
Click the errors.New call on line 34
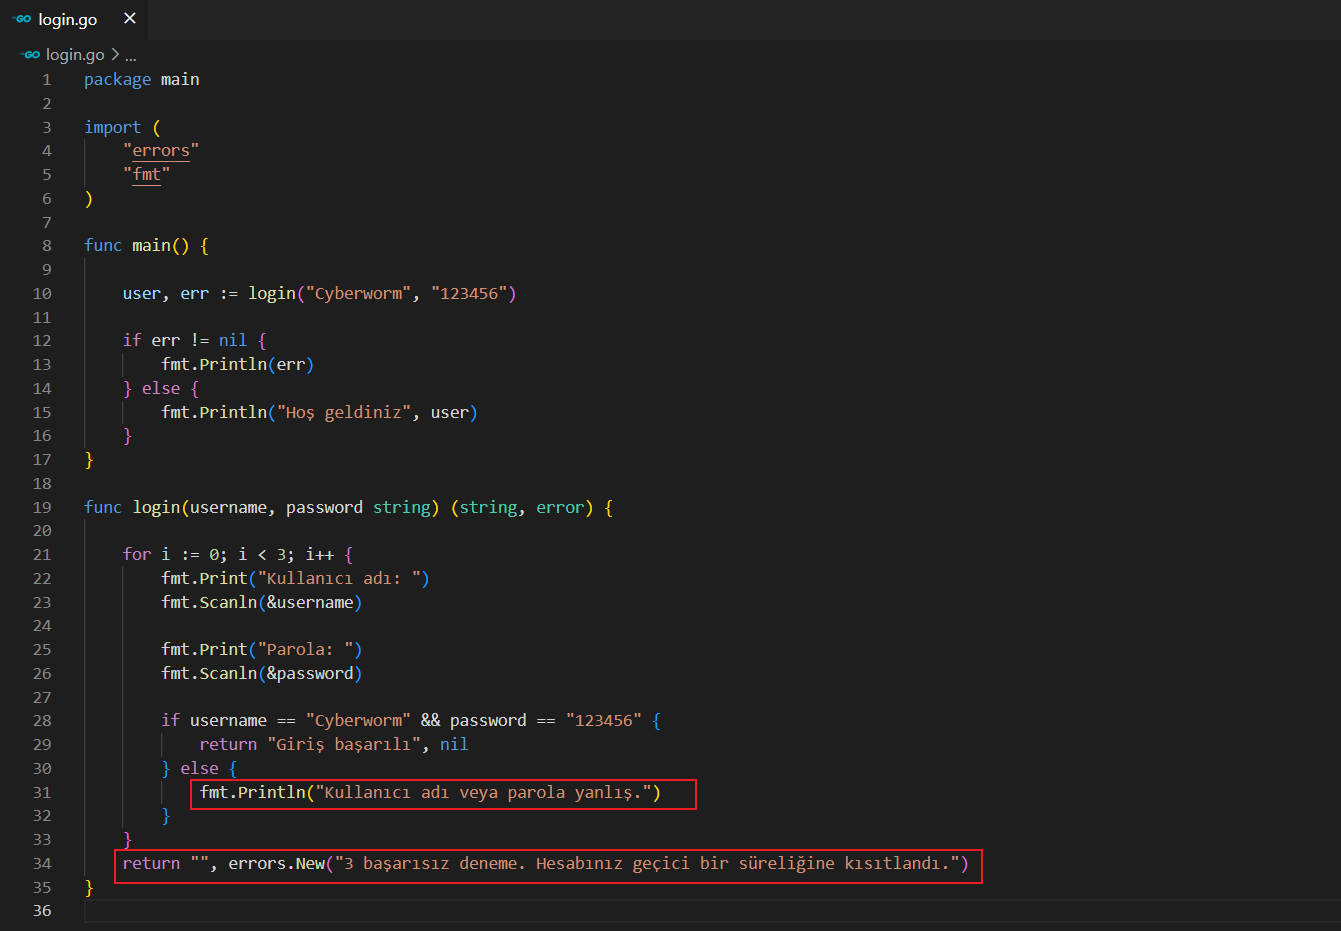(x=277, y=864)
